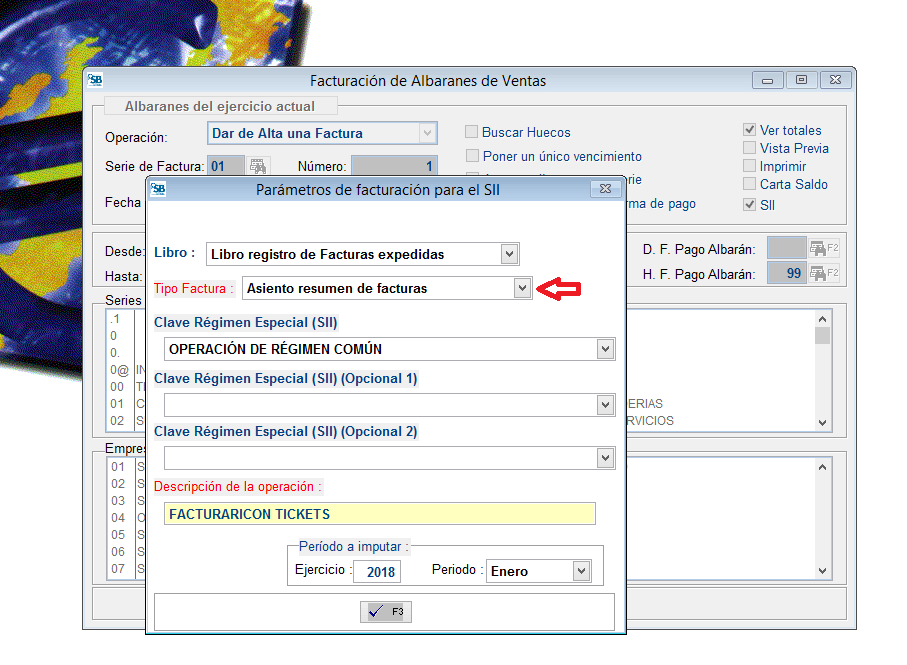Click the SB logo on the Facturación window title bar
This screenshot has width=907, height=665.
point(94,80)
